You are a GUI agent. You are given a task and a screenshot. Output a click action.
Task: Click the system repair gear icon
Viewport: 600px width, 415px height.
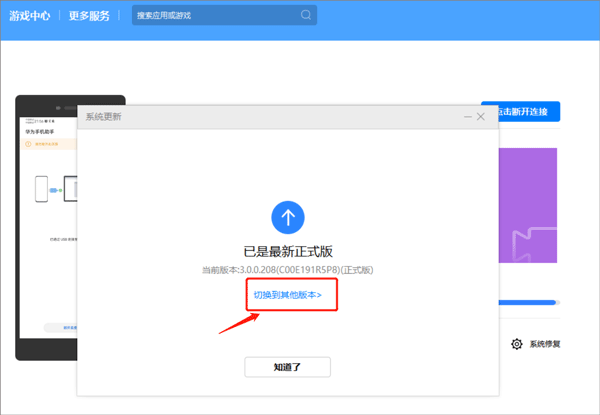click(x=516, y=344)
